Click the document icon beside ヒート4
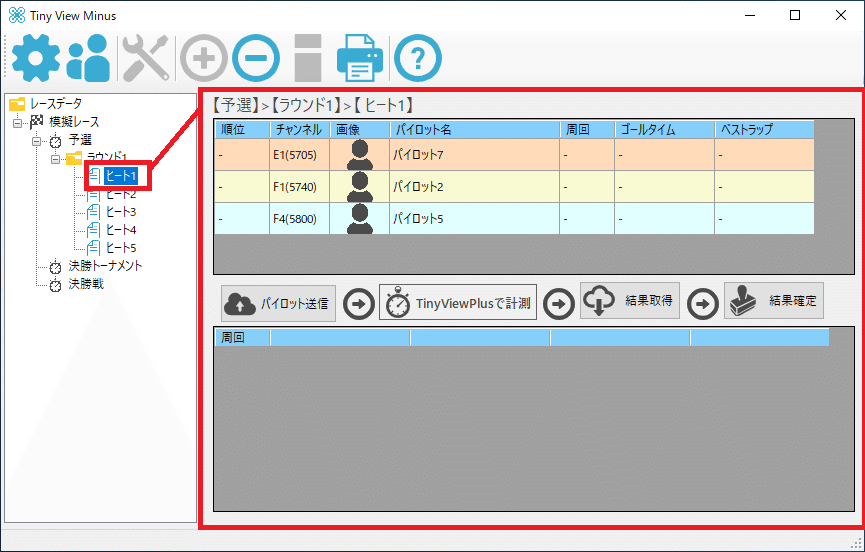Screen dimensions: 865x552 pos(94,229)
